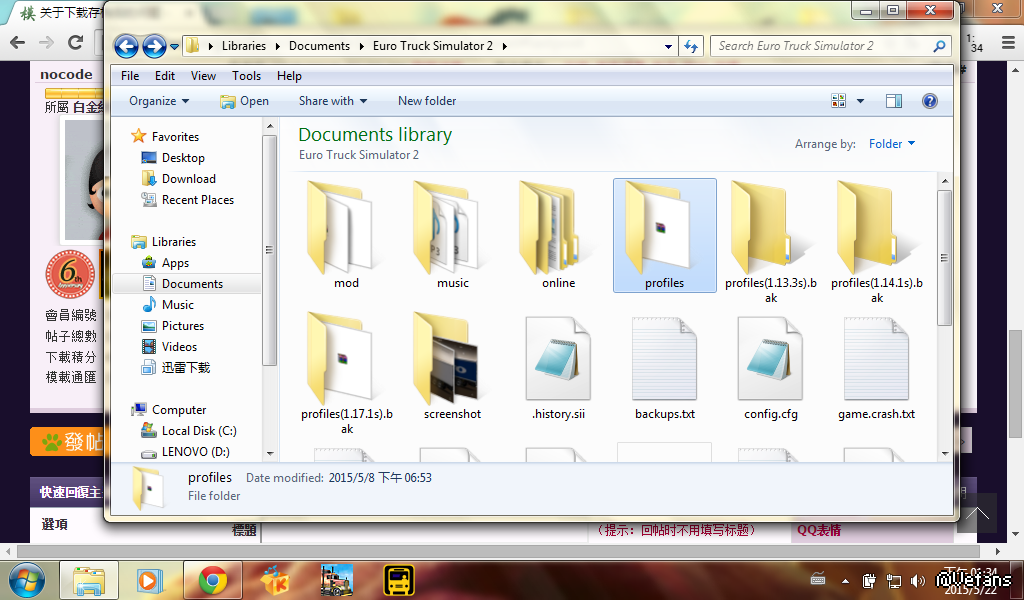Open the View menu
The width and height of the screenshot is (1024, 600).
click(203, 76)
